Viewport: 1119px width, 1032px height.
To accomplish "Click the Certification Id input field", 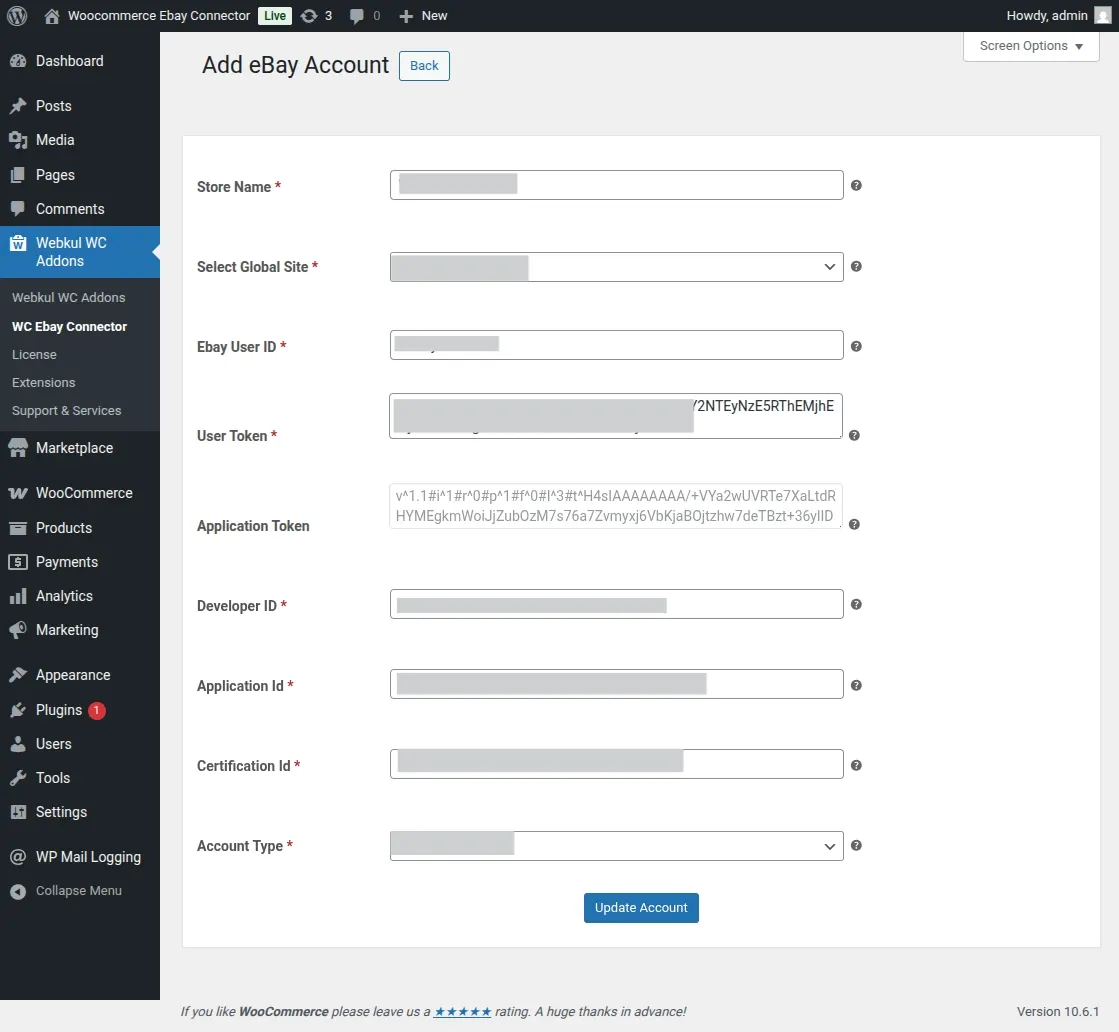I will click(617, 764).
